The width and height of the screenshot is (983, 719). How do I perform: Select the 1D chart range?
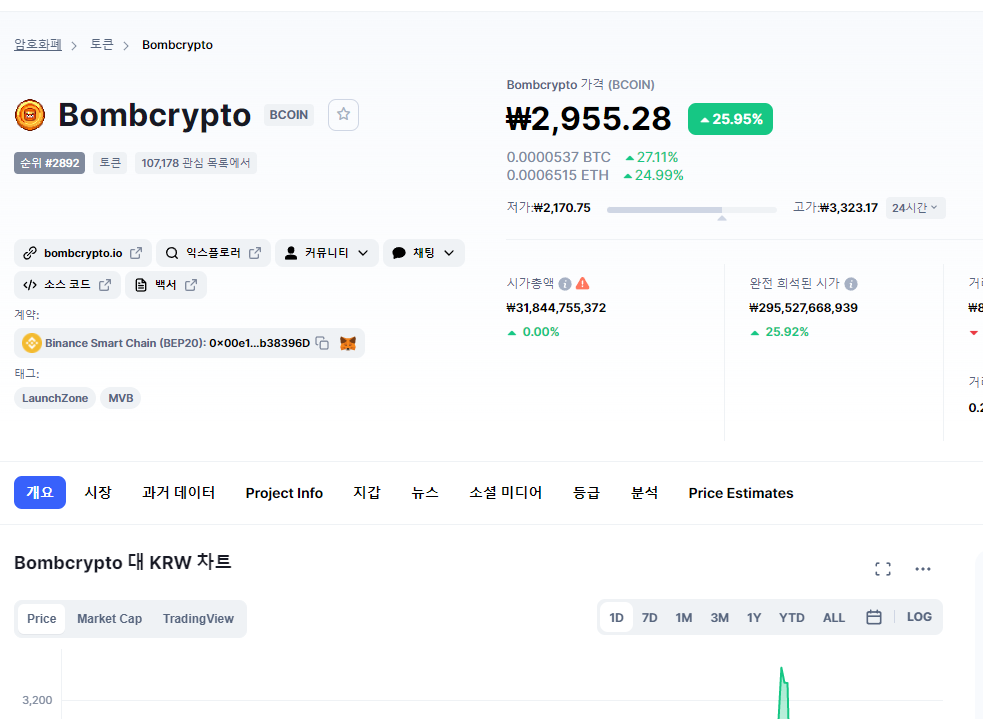point(616,617)
